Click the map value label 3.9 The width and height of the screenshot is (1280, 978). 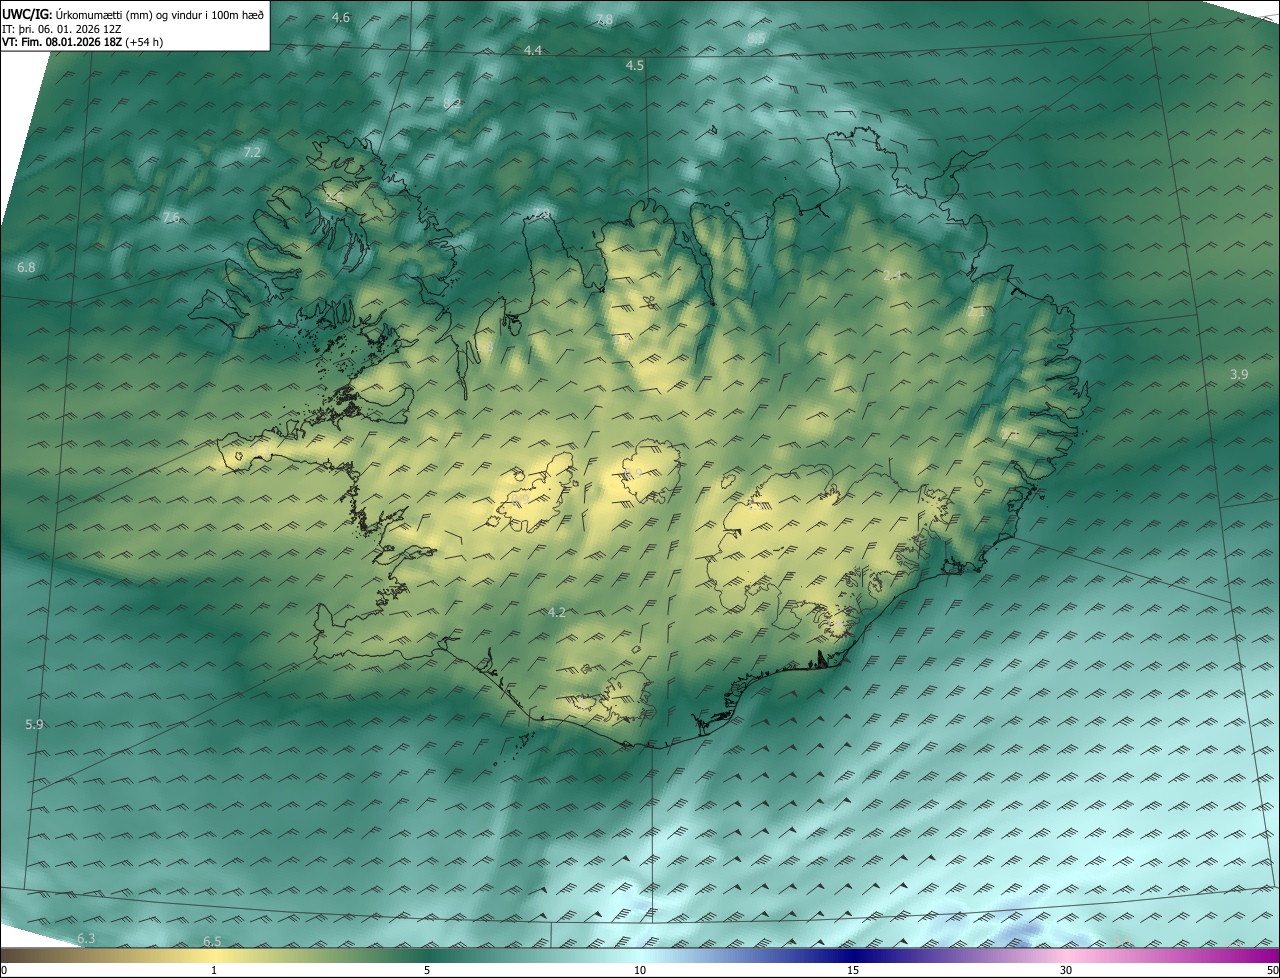1239,375
